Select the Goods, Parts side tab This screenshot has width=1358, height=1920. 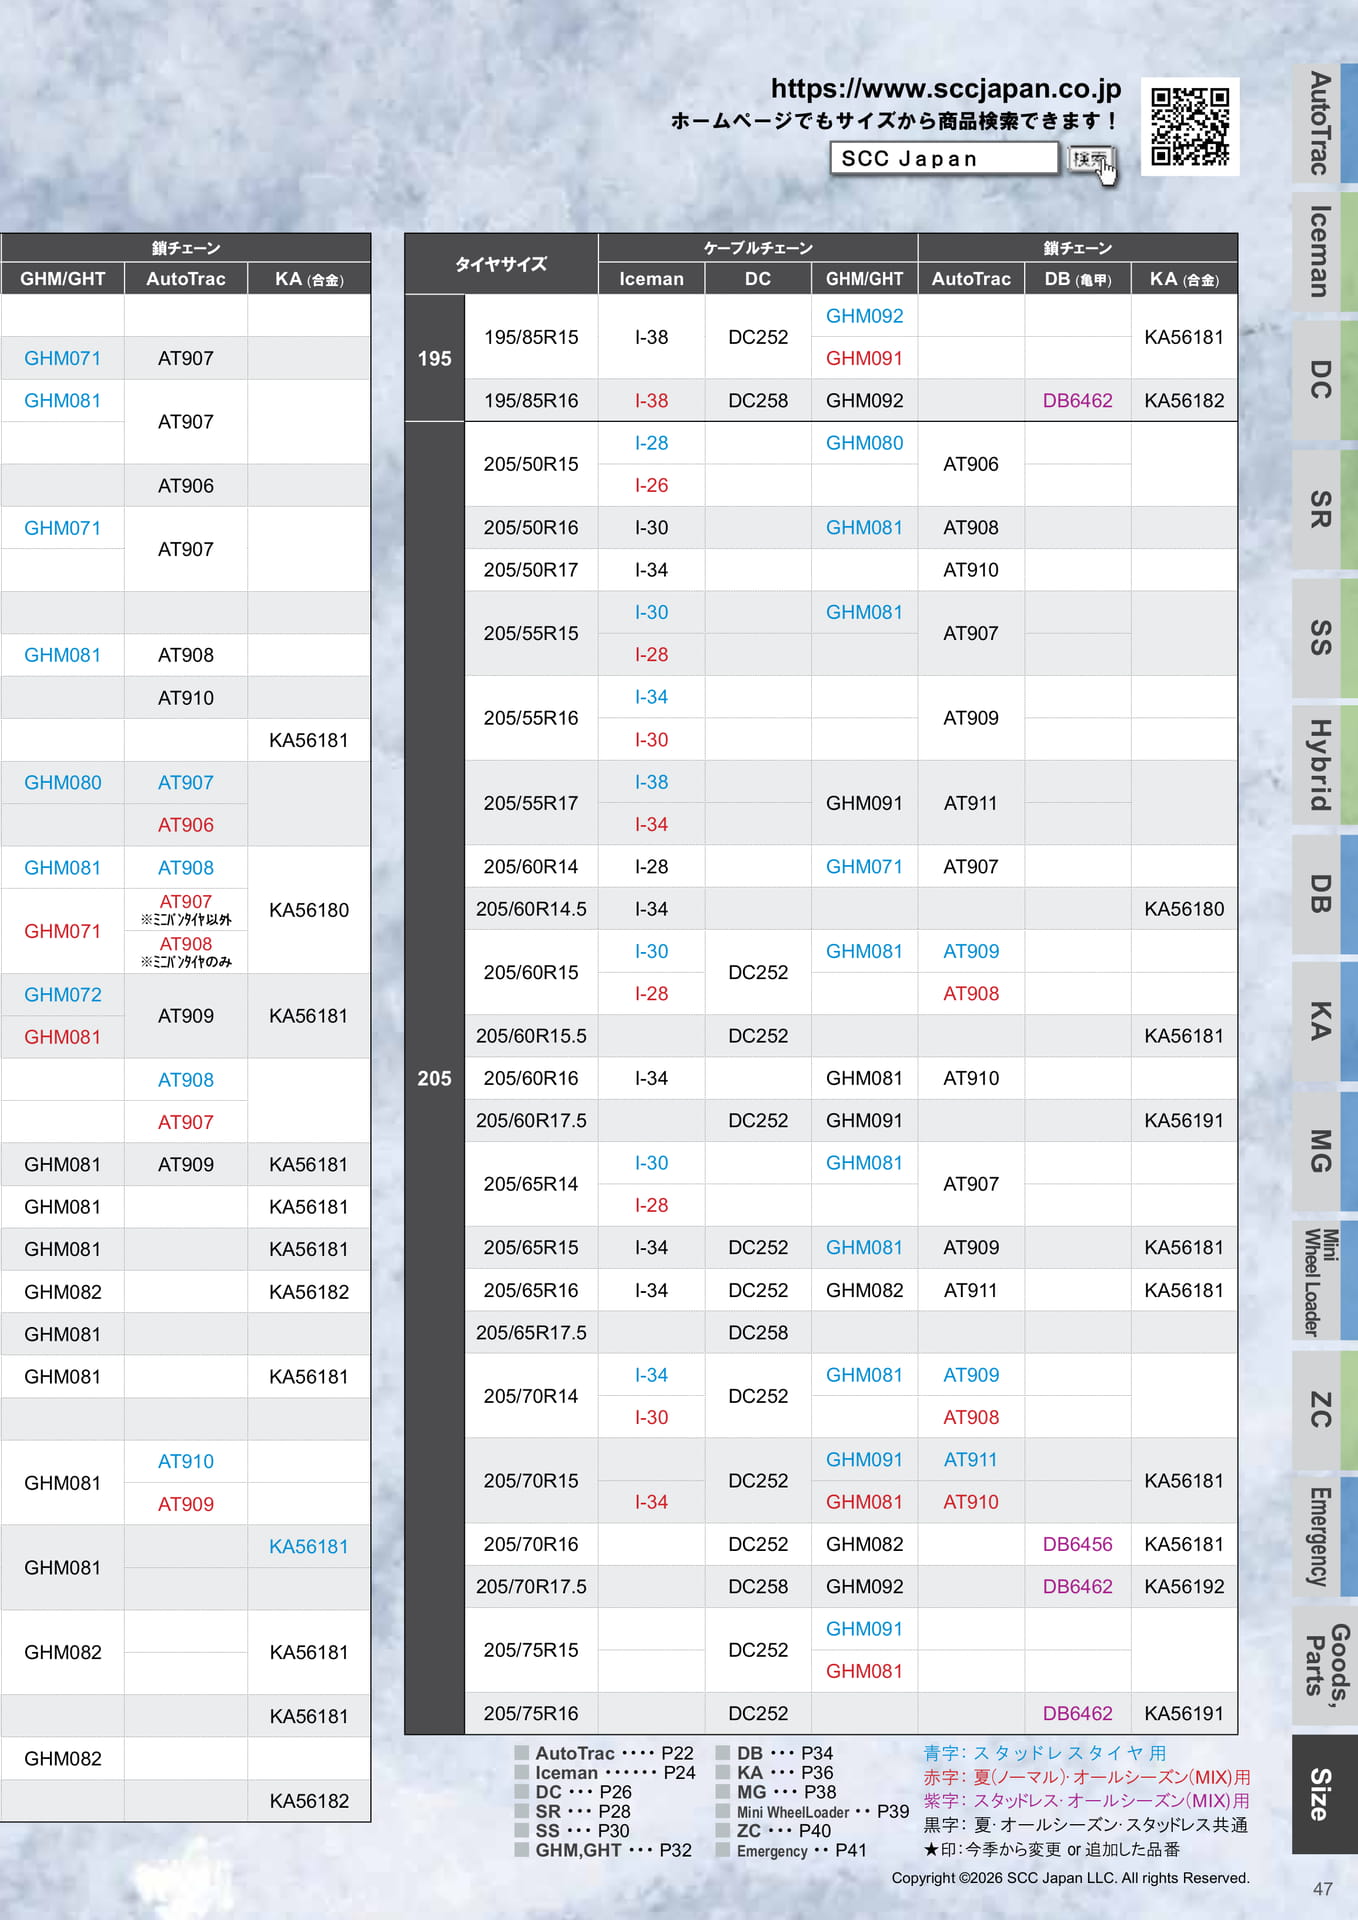pyautogui.click(x=1324, y=1666)
